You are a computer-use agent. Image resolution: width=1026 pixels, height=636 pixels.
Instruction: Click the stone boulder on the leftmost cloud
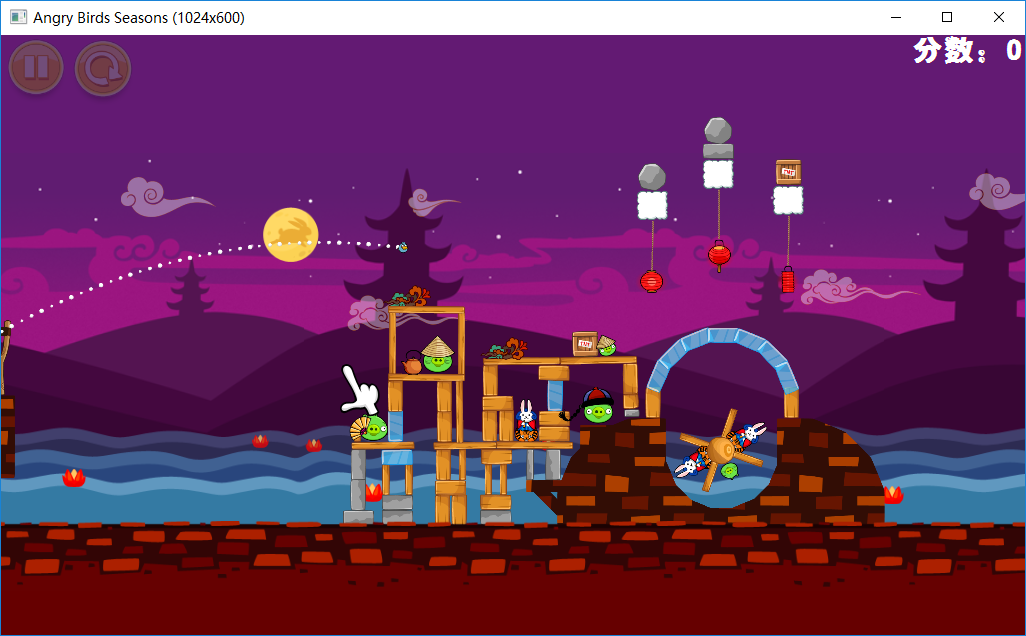(x=652, y=177)
